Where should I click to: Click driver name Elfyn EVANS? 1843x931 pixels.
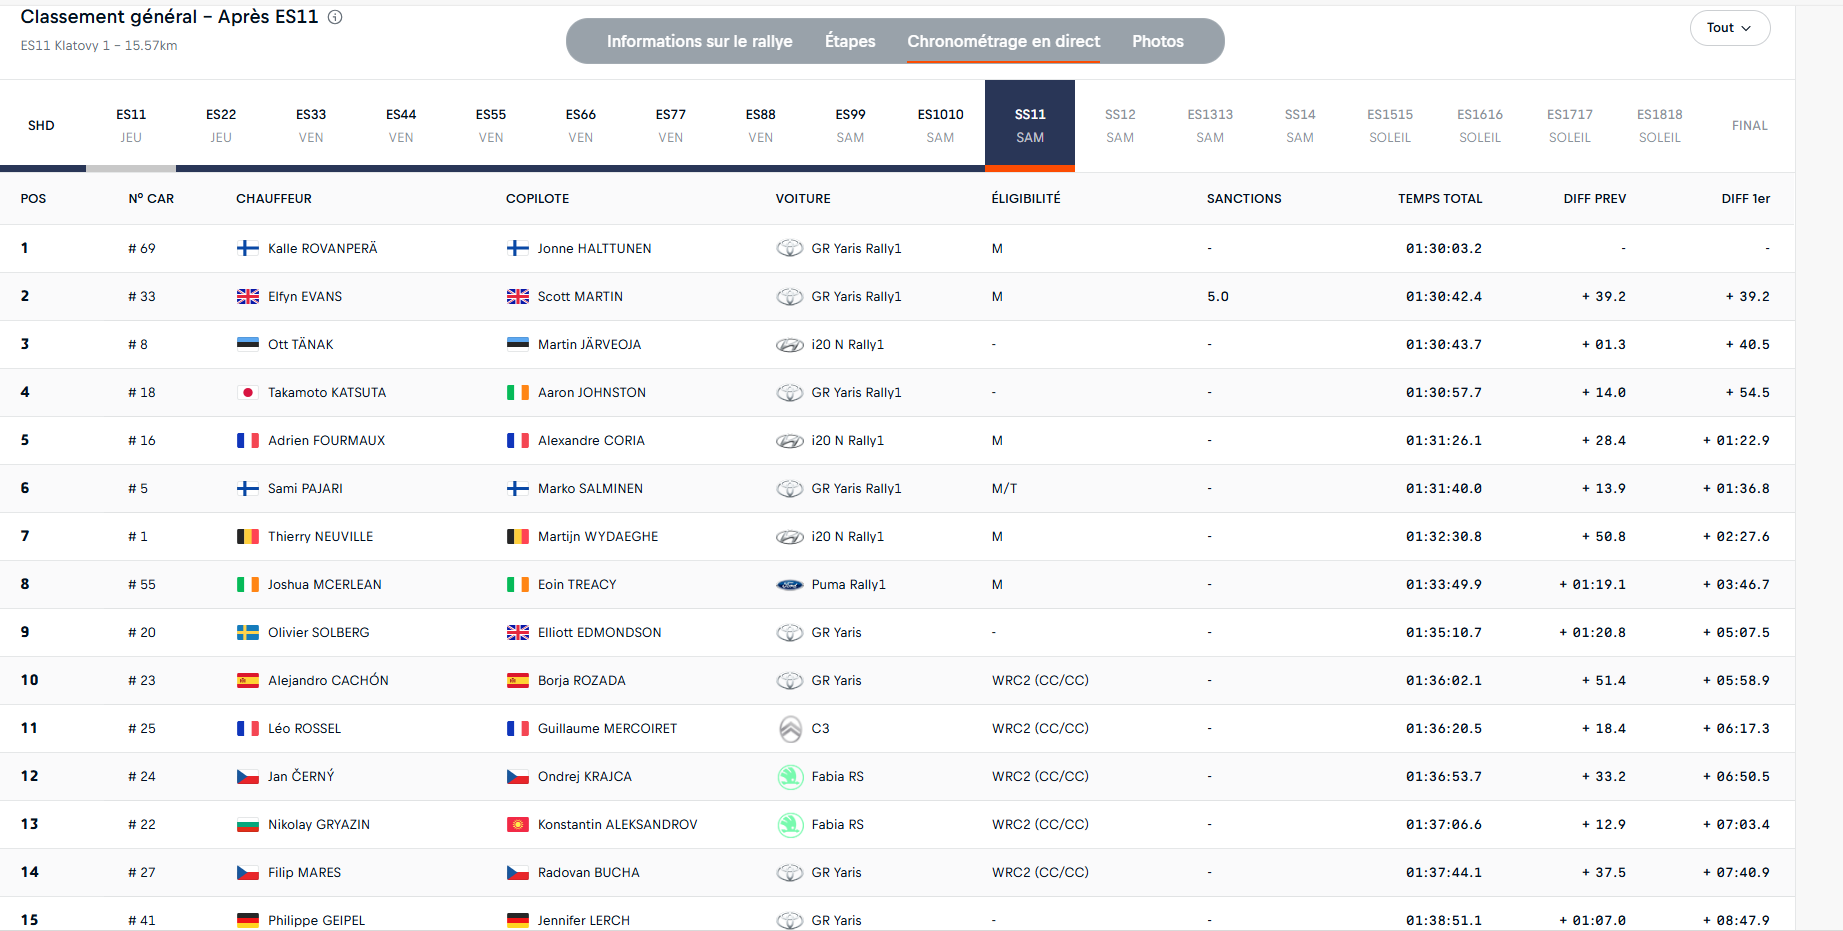pos(305,296)
